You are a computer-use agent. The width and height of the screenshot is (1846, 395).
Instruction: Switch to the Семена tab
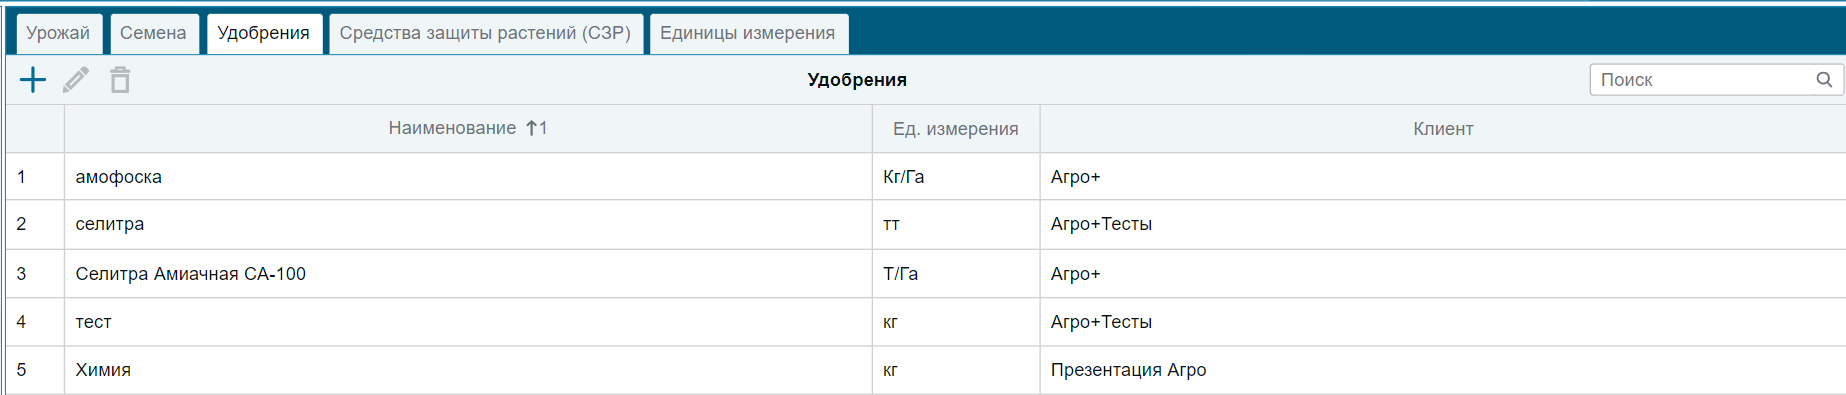click(x=153, y=33)
